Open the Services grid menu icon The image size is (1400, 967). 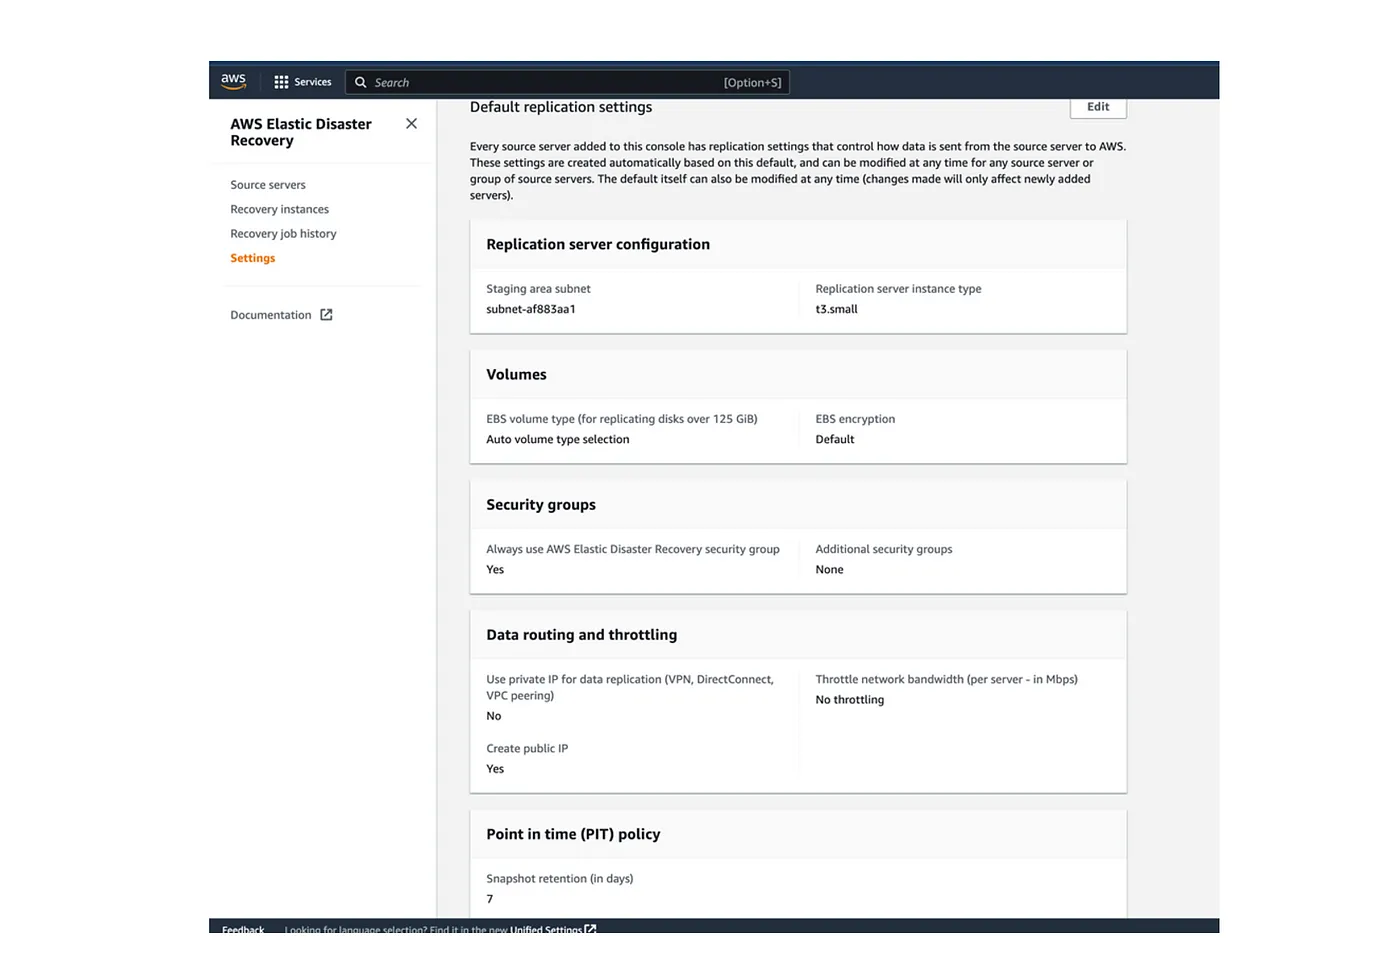[281, 82]
